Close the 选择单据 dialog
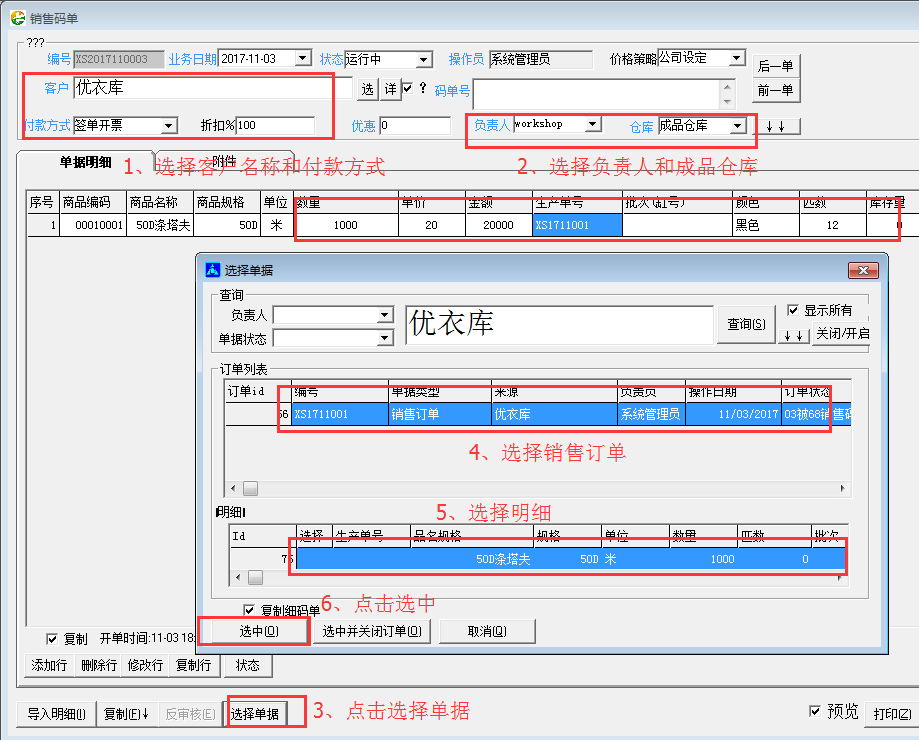This screenshot has width=919, height=740. point(863,270)
